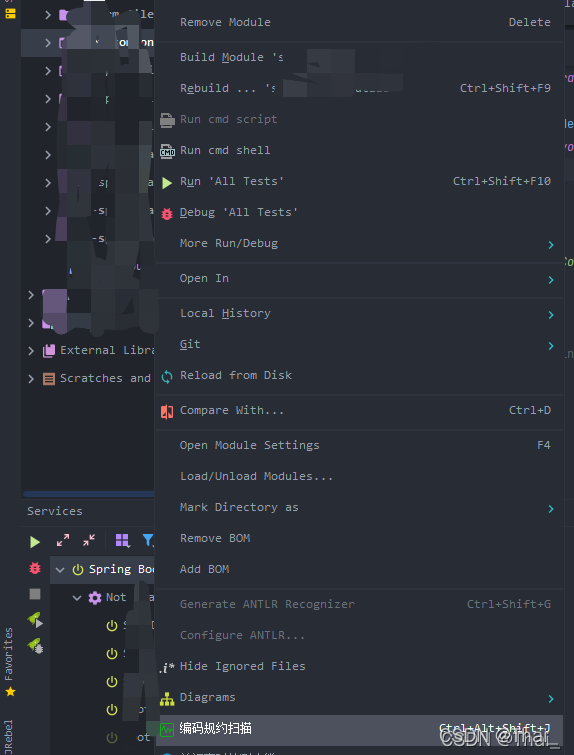Select the 编码规约扫描 menu entry
This screenshot has width=574, height=755.
tap(359, 729)
